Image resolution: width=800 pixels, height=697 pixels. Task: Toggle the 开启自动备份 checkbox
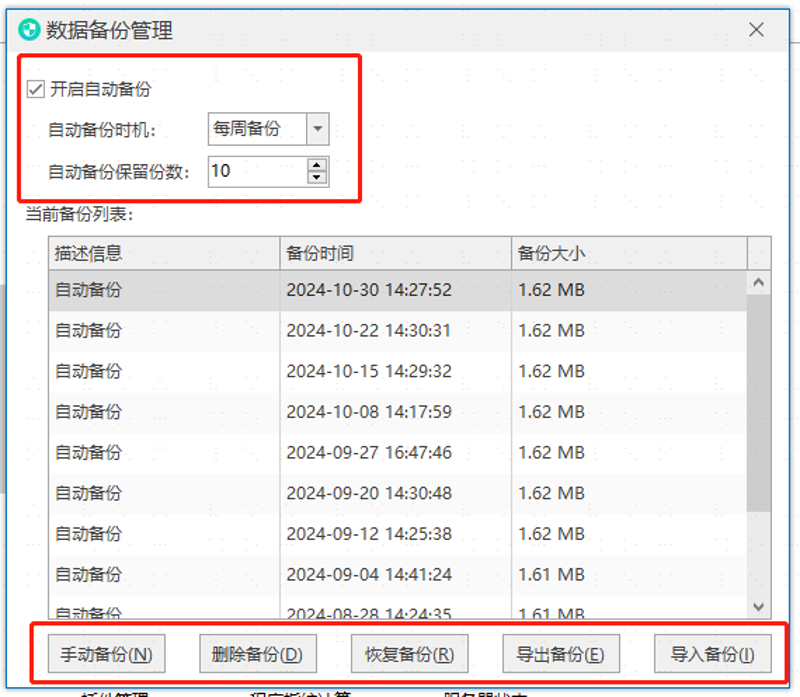[x=35, y=89]
